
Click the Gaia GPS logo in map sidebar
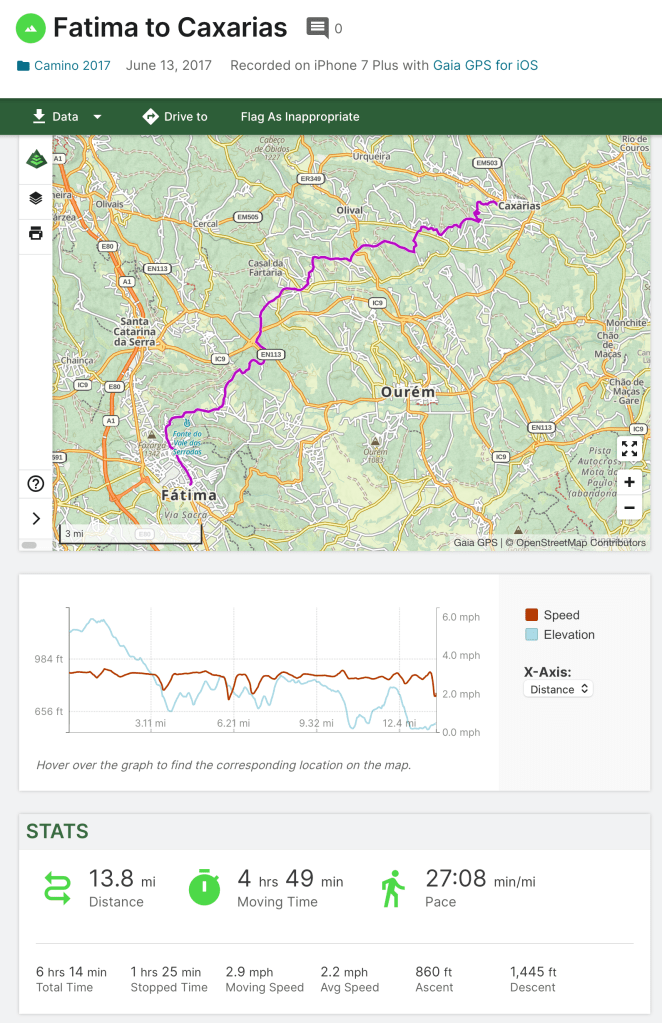tap(36, 160)
